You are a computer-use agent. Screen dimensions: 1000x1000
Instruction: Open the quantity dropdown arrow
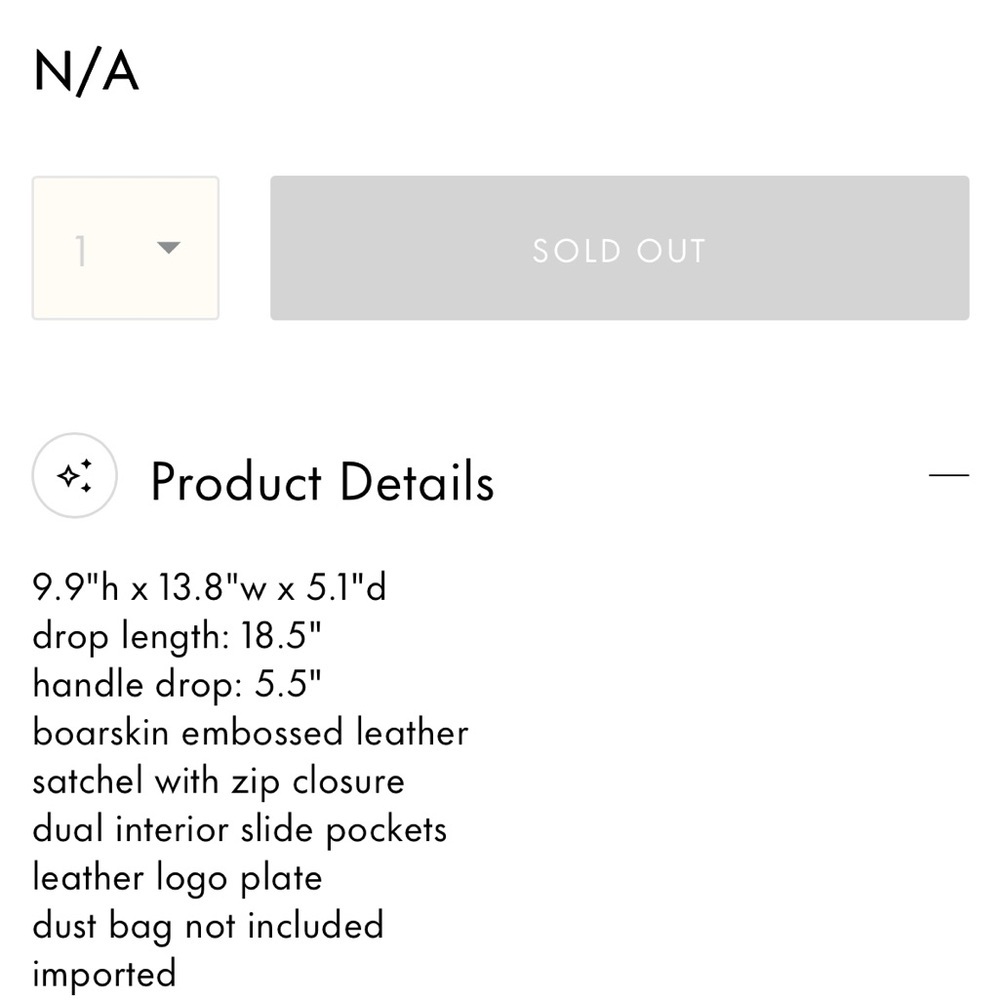[168, 247]
